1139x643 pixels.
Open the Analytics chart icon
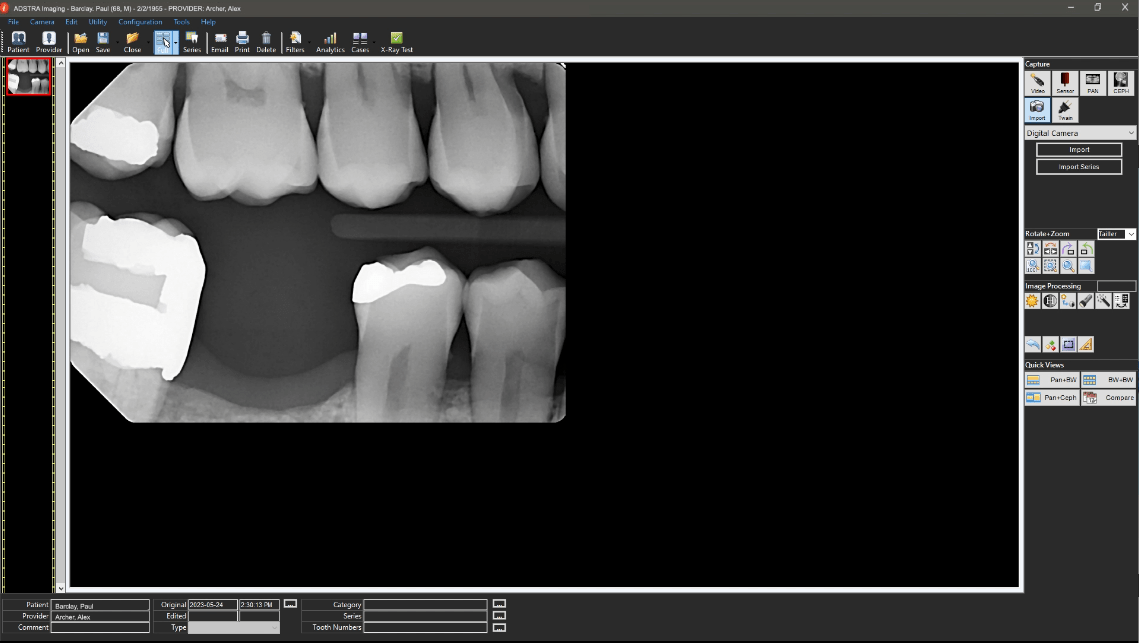[x=330, y=42]
